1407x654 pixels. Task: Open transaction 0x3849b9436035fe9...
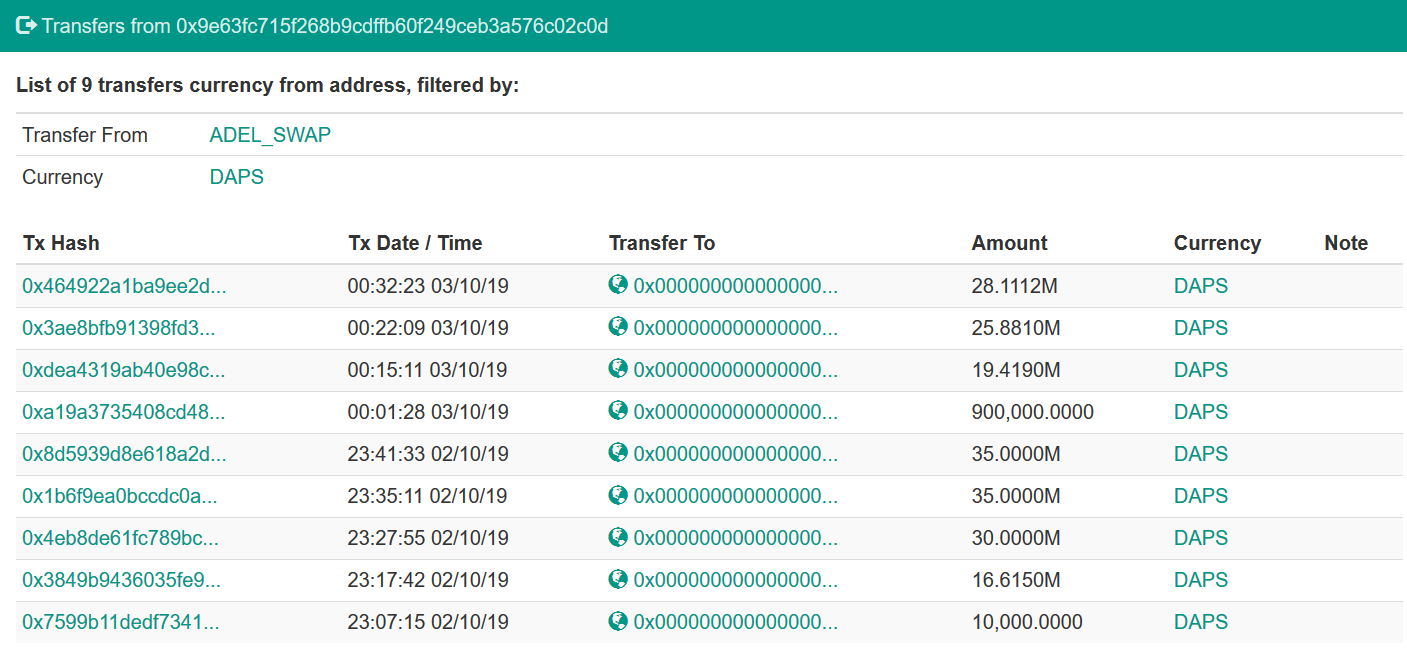122,580
